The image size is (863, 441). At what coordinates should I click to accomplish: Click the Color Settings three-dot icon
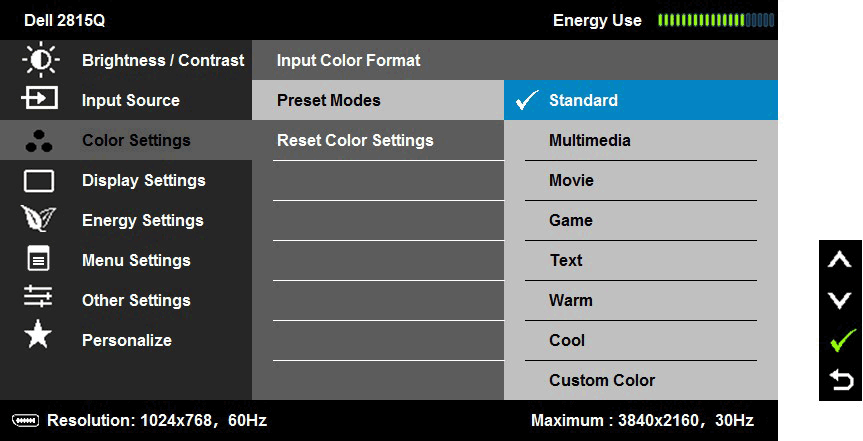tap(39, 140)
